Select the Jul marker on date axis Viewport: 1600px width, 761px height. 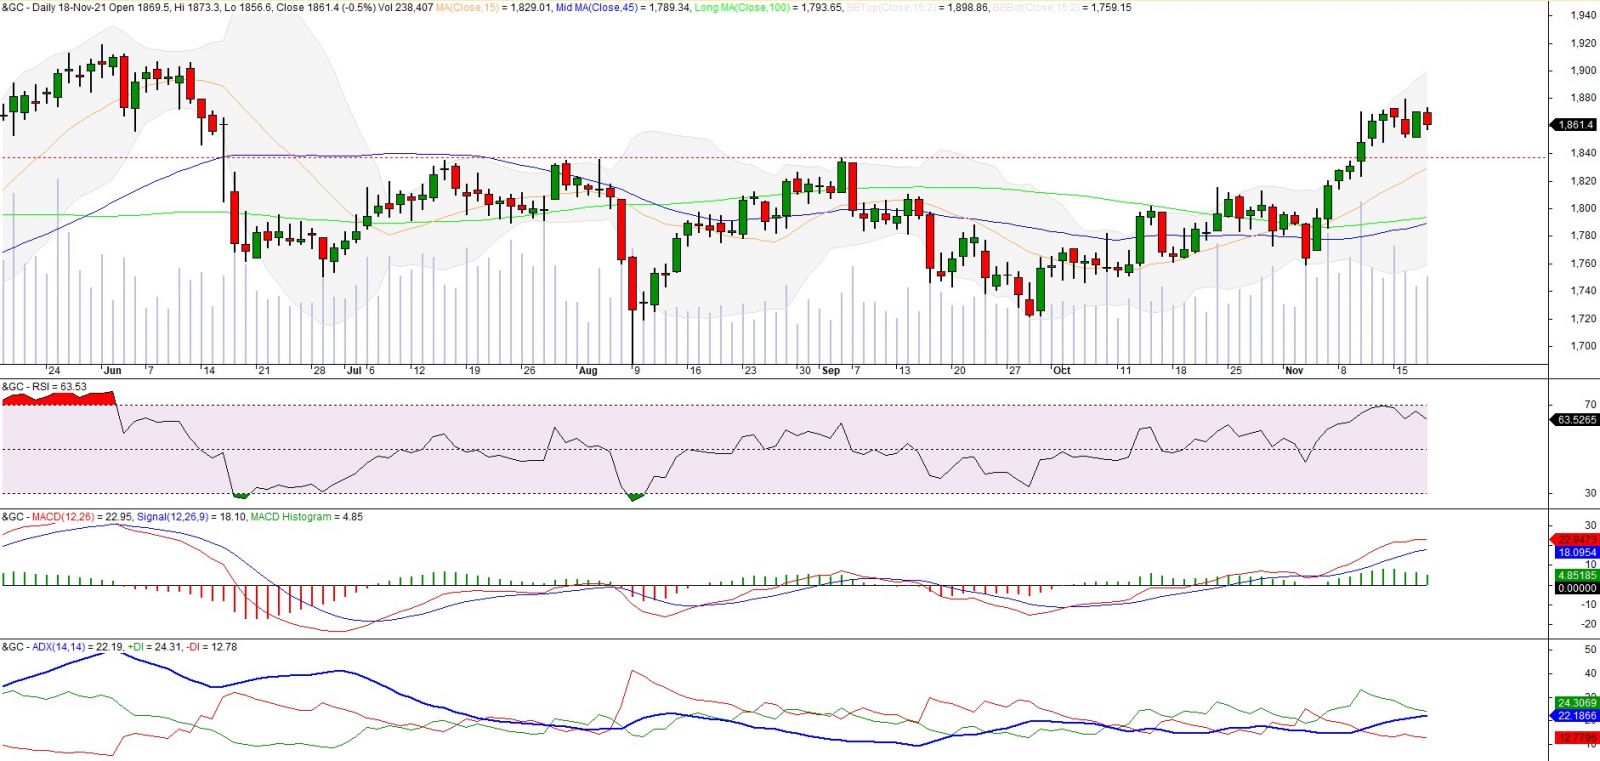pos(354,370)
